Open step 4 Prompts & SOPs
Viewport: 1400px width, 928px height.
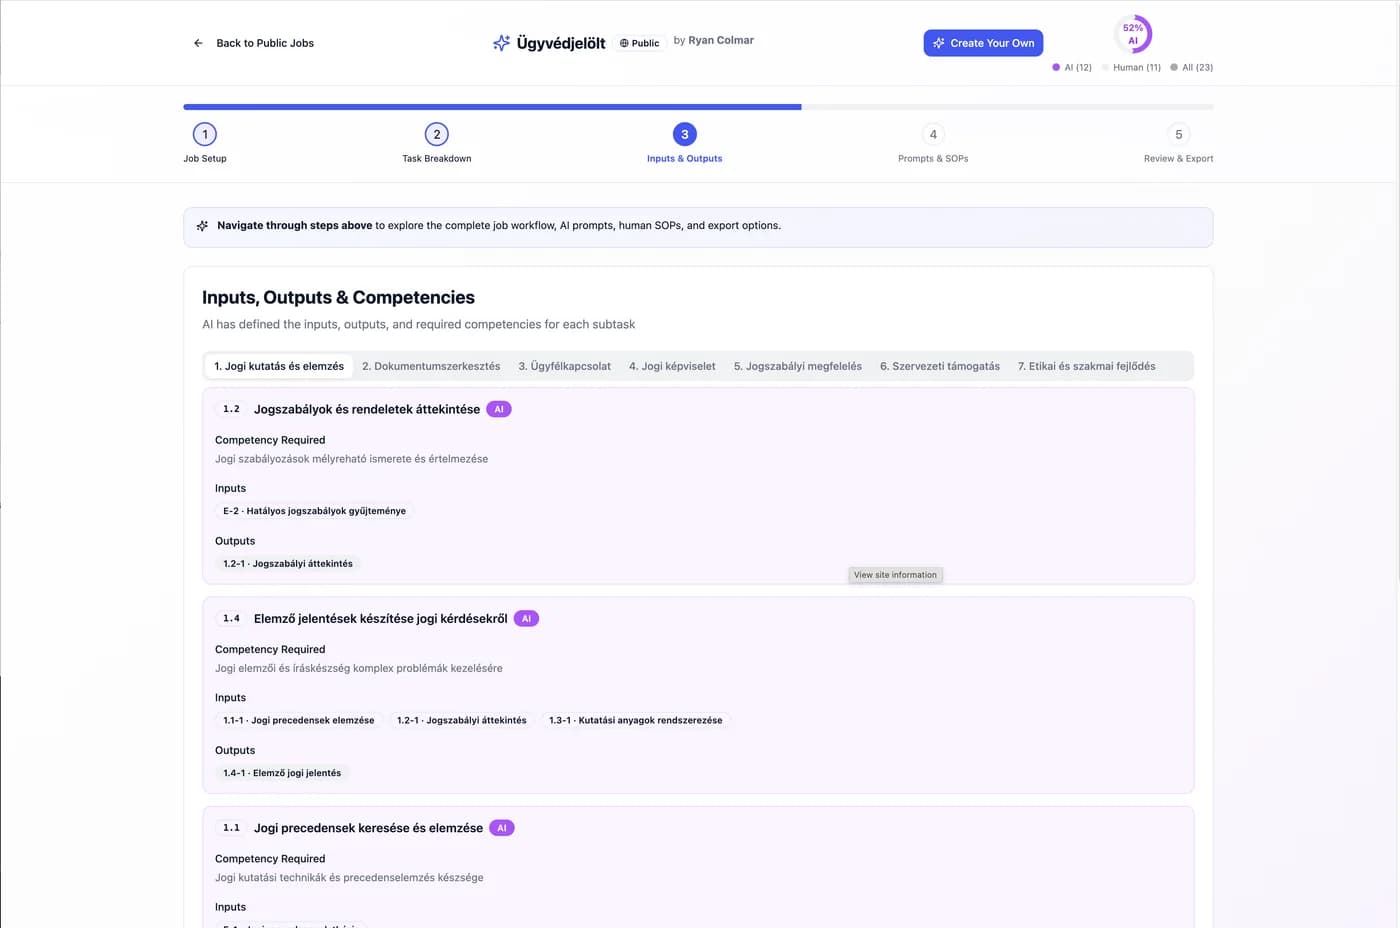tap(933, 143)
